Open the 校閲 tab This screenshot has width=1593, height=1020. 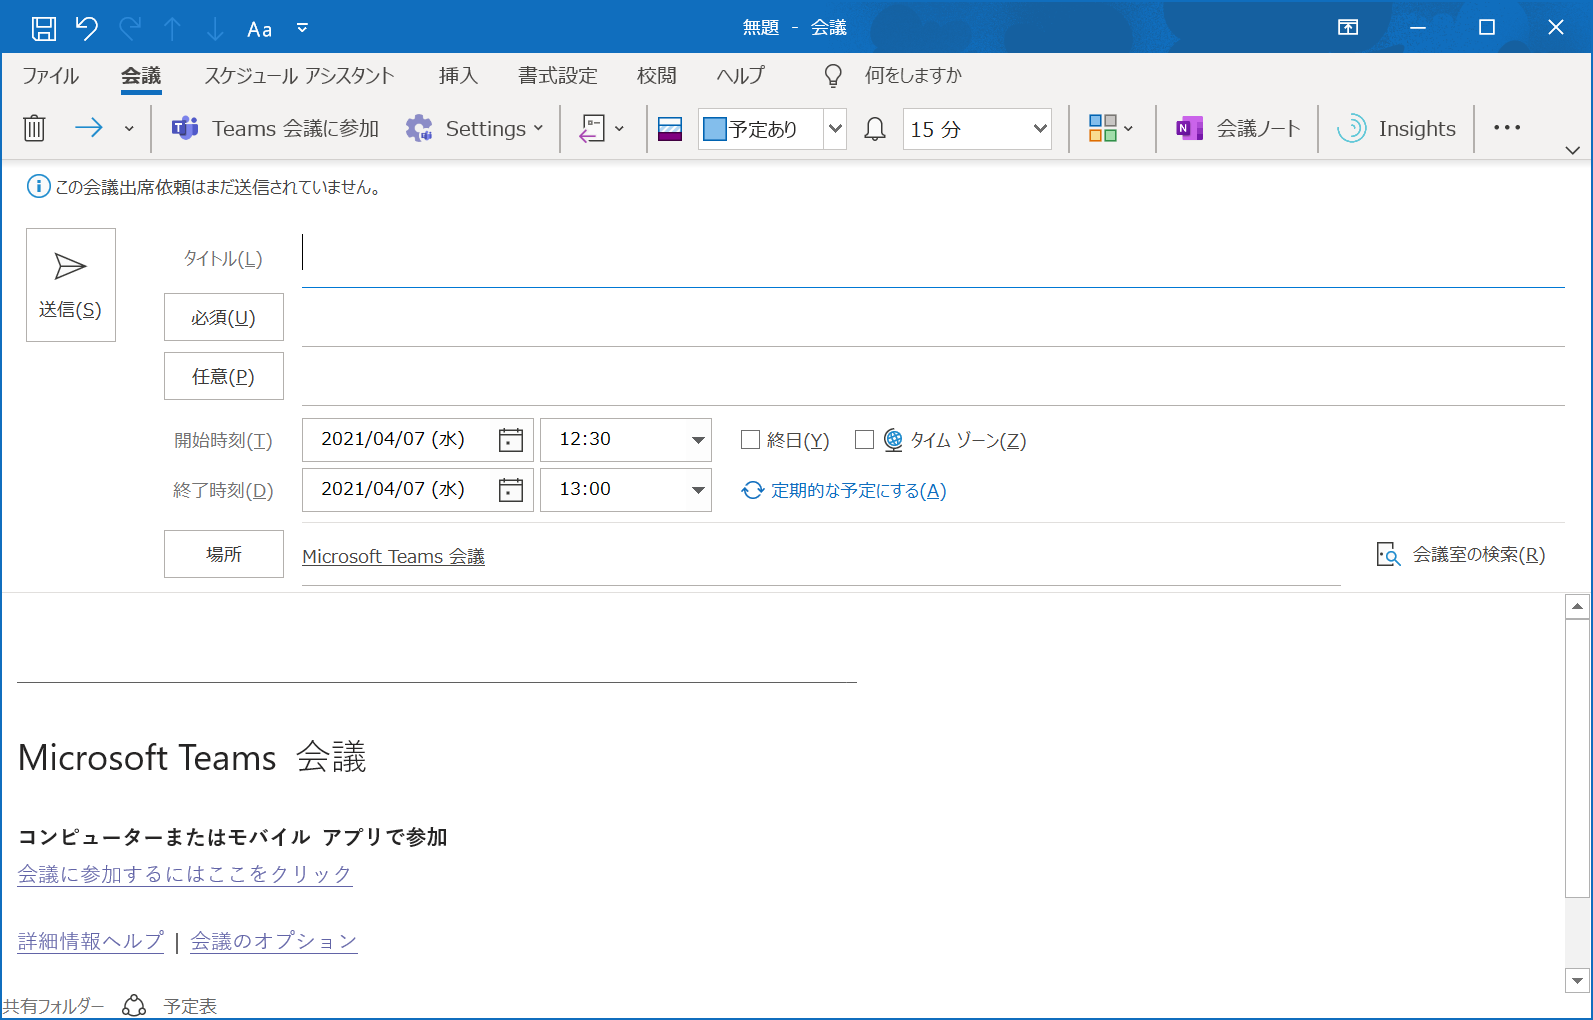657,75
